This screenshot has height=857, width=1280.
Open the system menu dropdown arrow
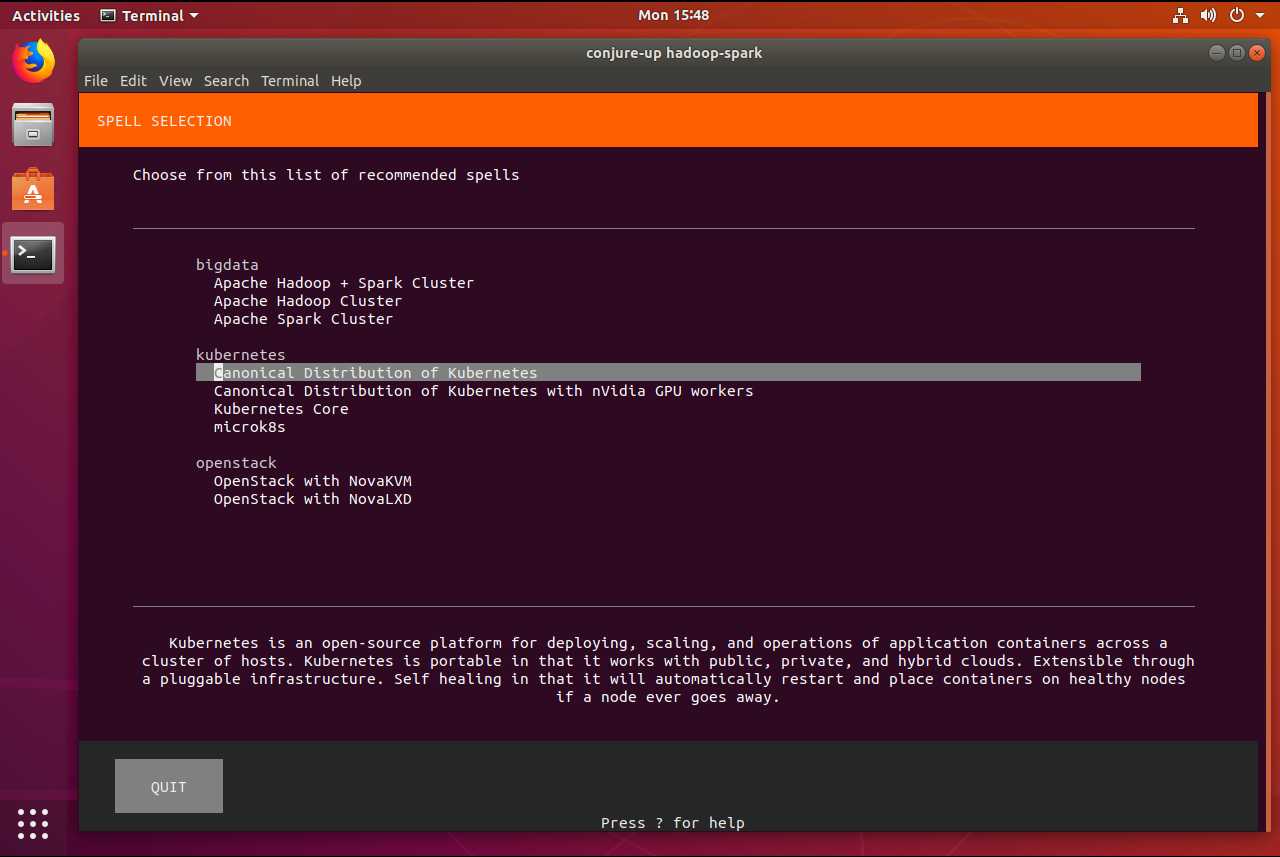1259,16
